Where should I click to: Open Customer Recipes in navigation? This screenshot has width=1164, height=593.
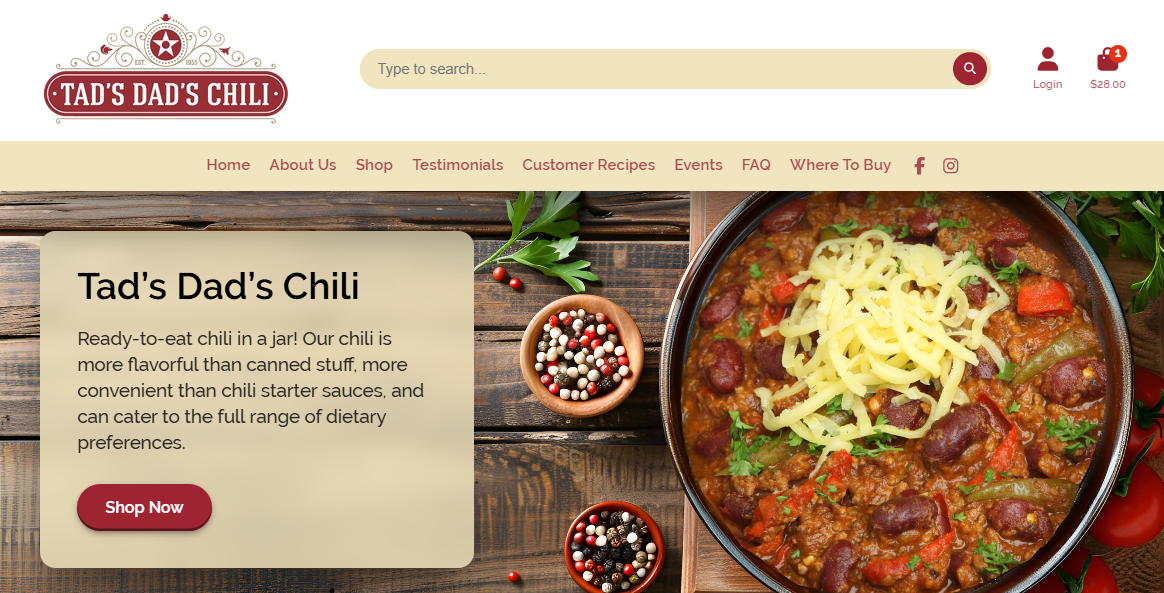coord(589,165)
